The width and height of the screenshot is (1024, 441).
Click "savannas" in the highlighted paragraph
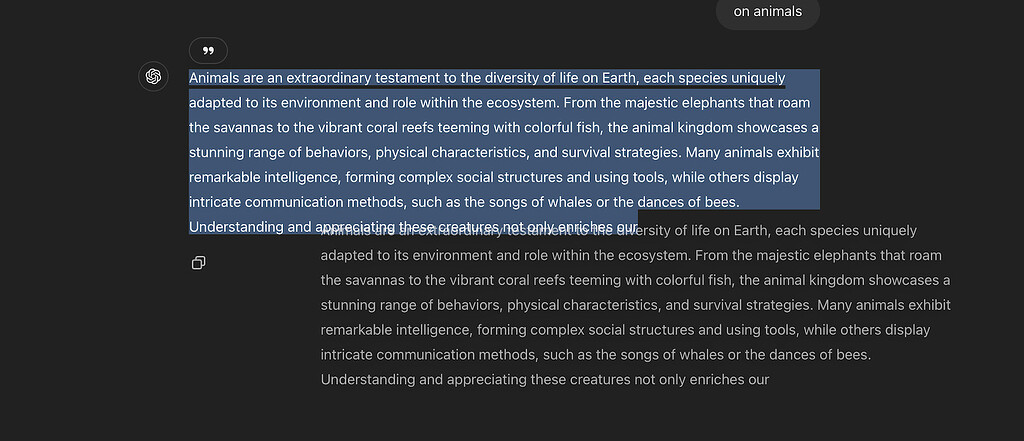pos(244,128)
